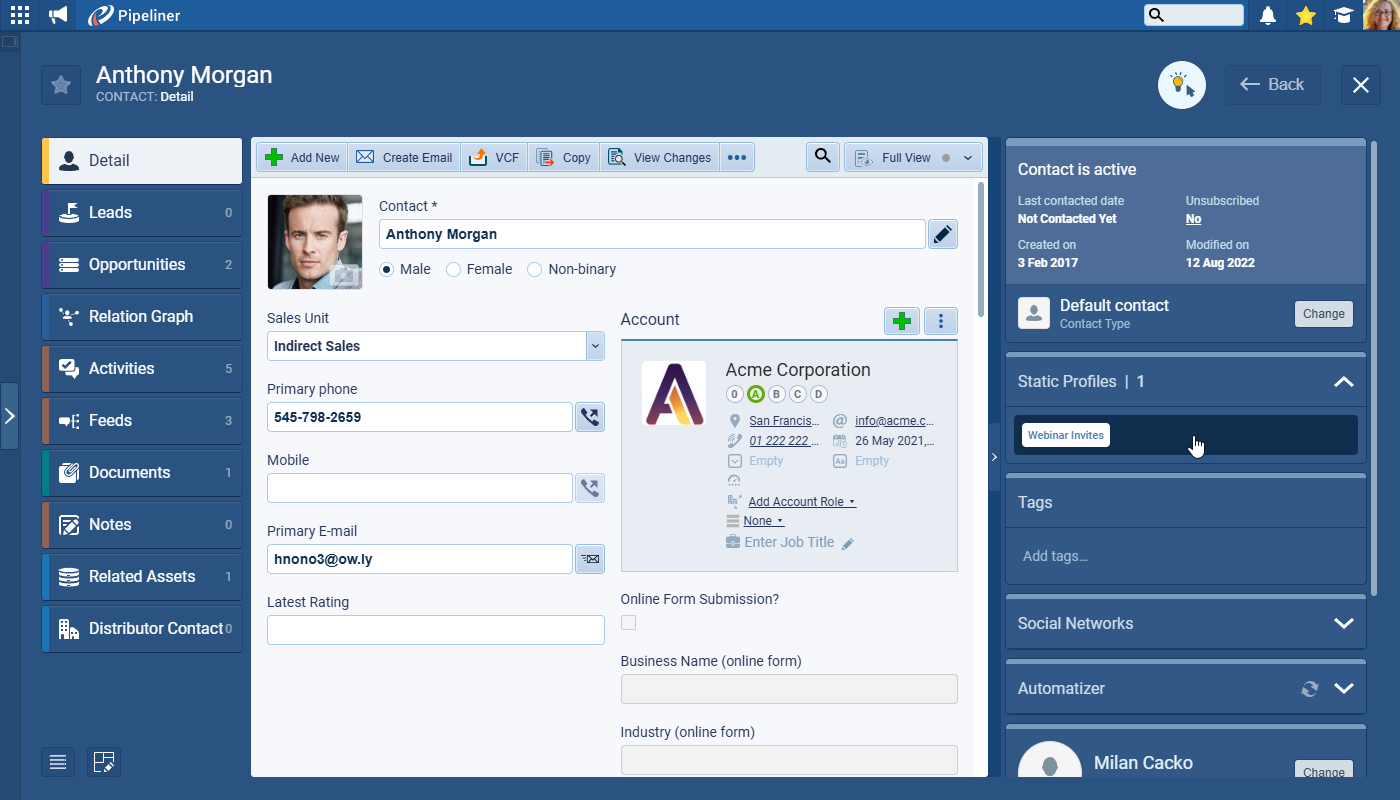Select the Female radio button

point(454,270)
